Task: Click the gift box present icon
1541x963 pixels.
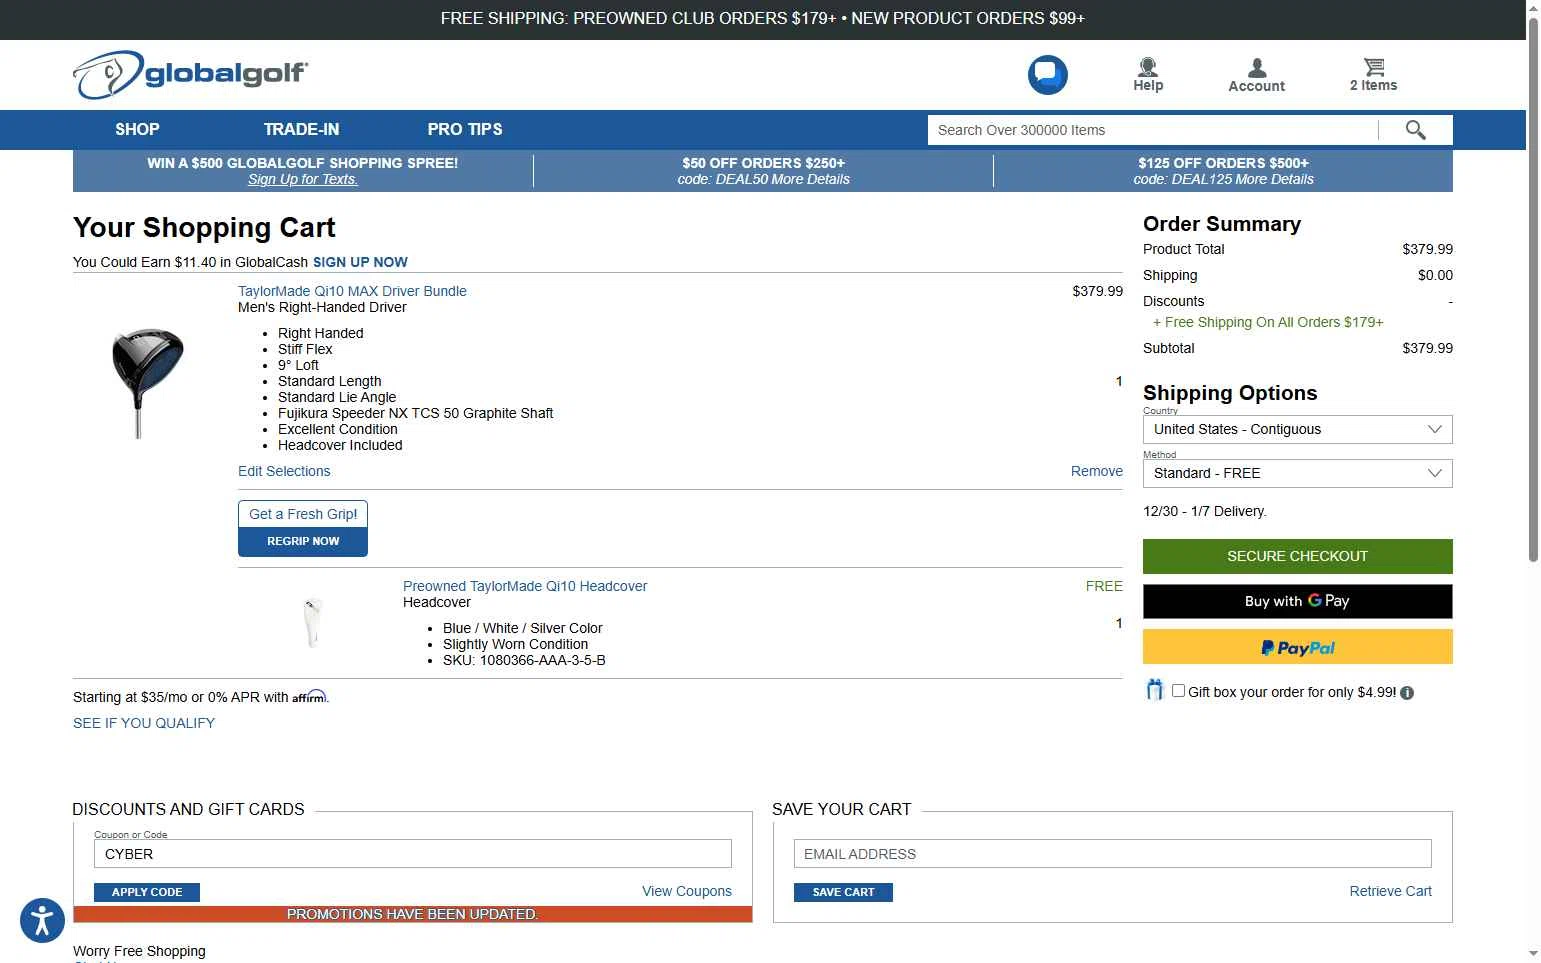Action: tap(1154, 690)
